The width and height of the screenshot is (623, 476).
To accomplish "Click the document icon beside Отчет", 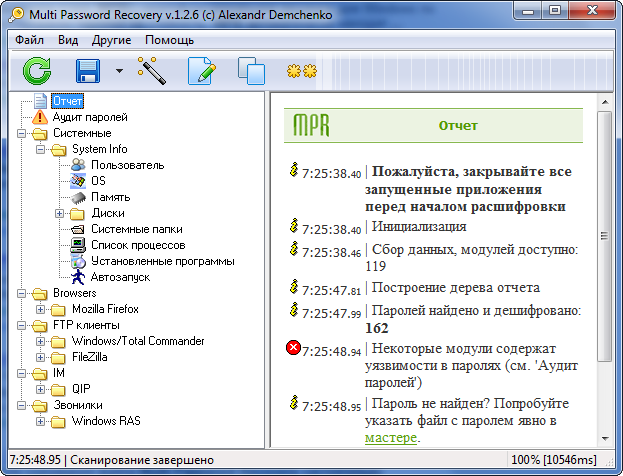I will pyautogui.click(x=41, y=101).
